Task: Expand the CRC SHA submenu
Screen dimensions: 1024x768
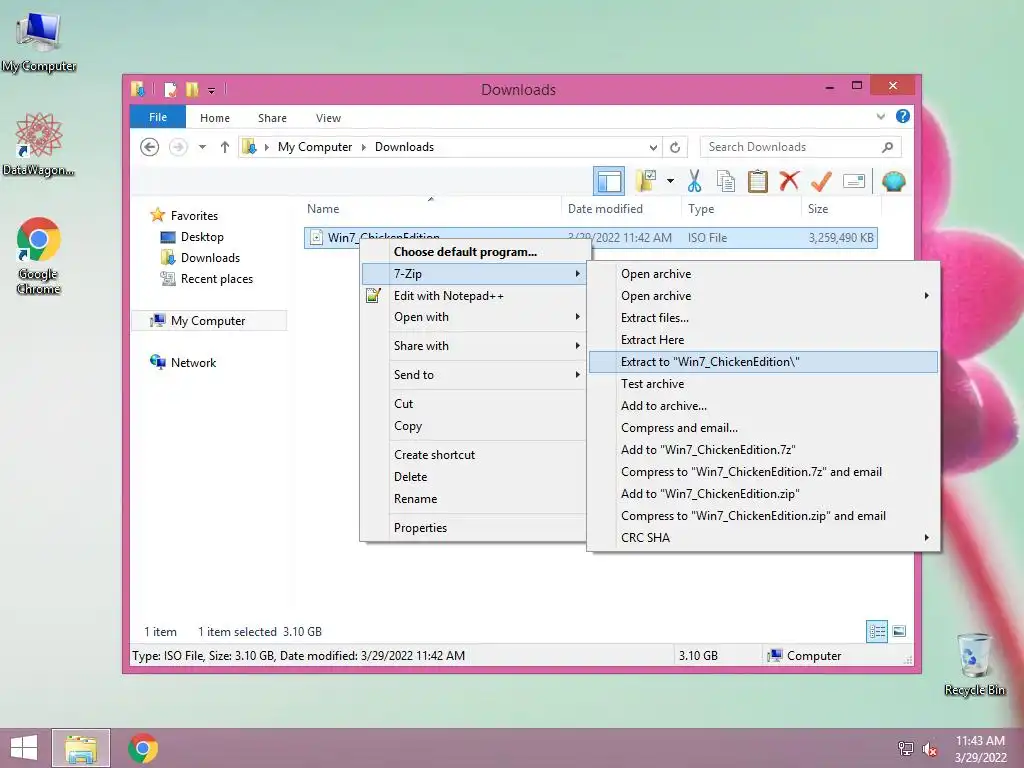Action: point(763,537)
